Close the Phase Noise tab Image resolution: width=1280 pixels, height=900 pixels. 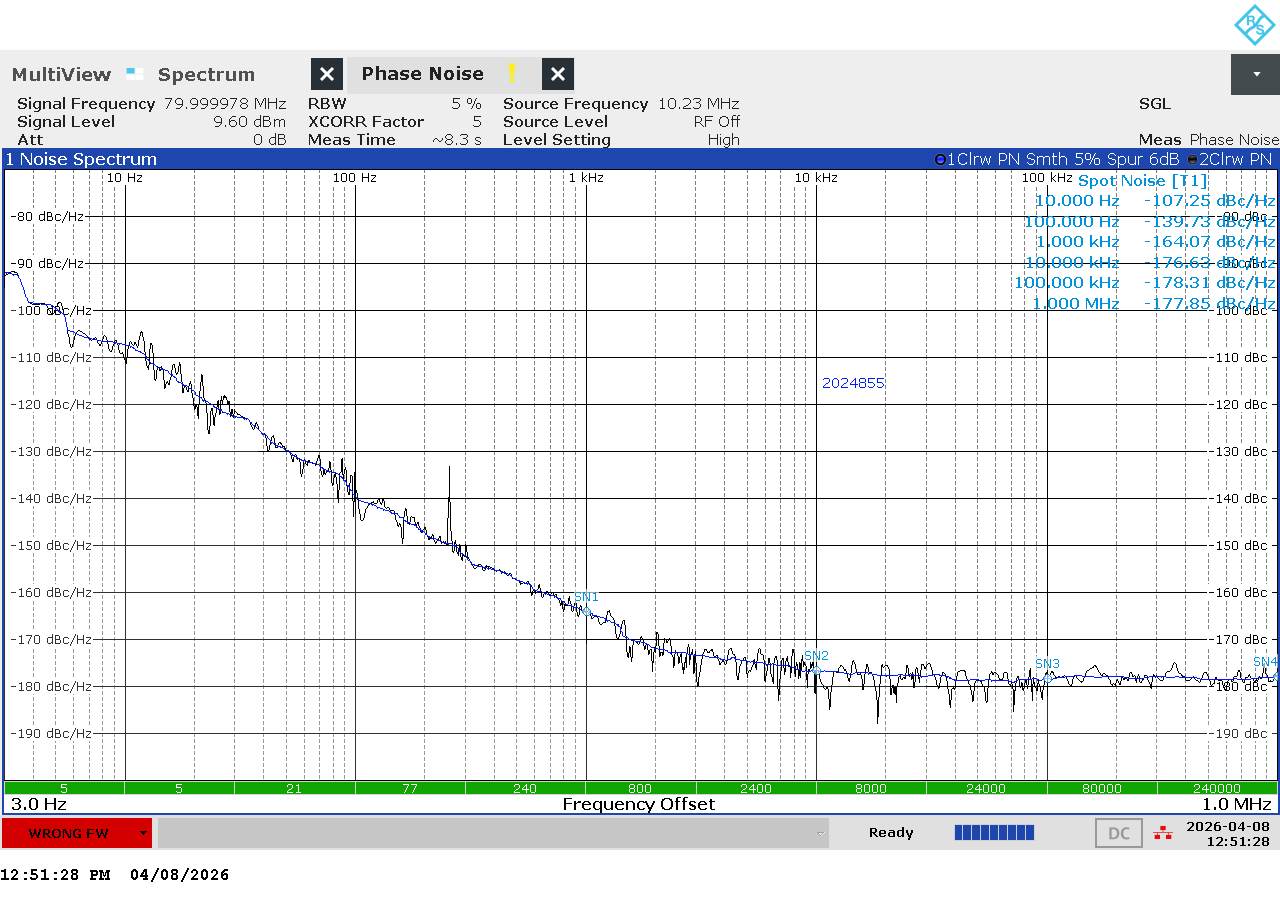pyautogui.click(x=558, y=74)
